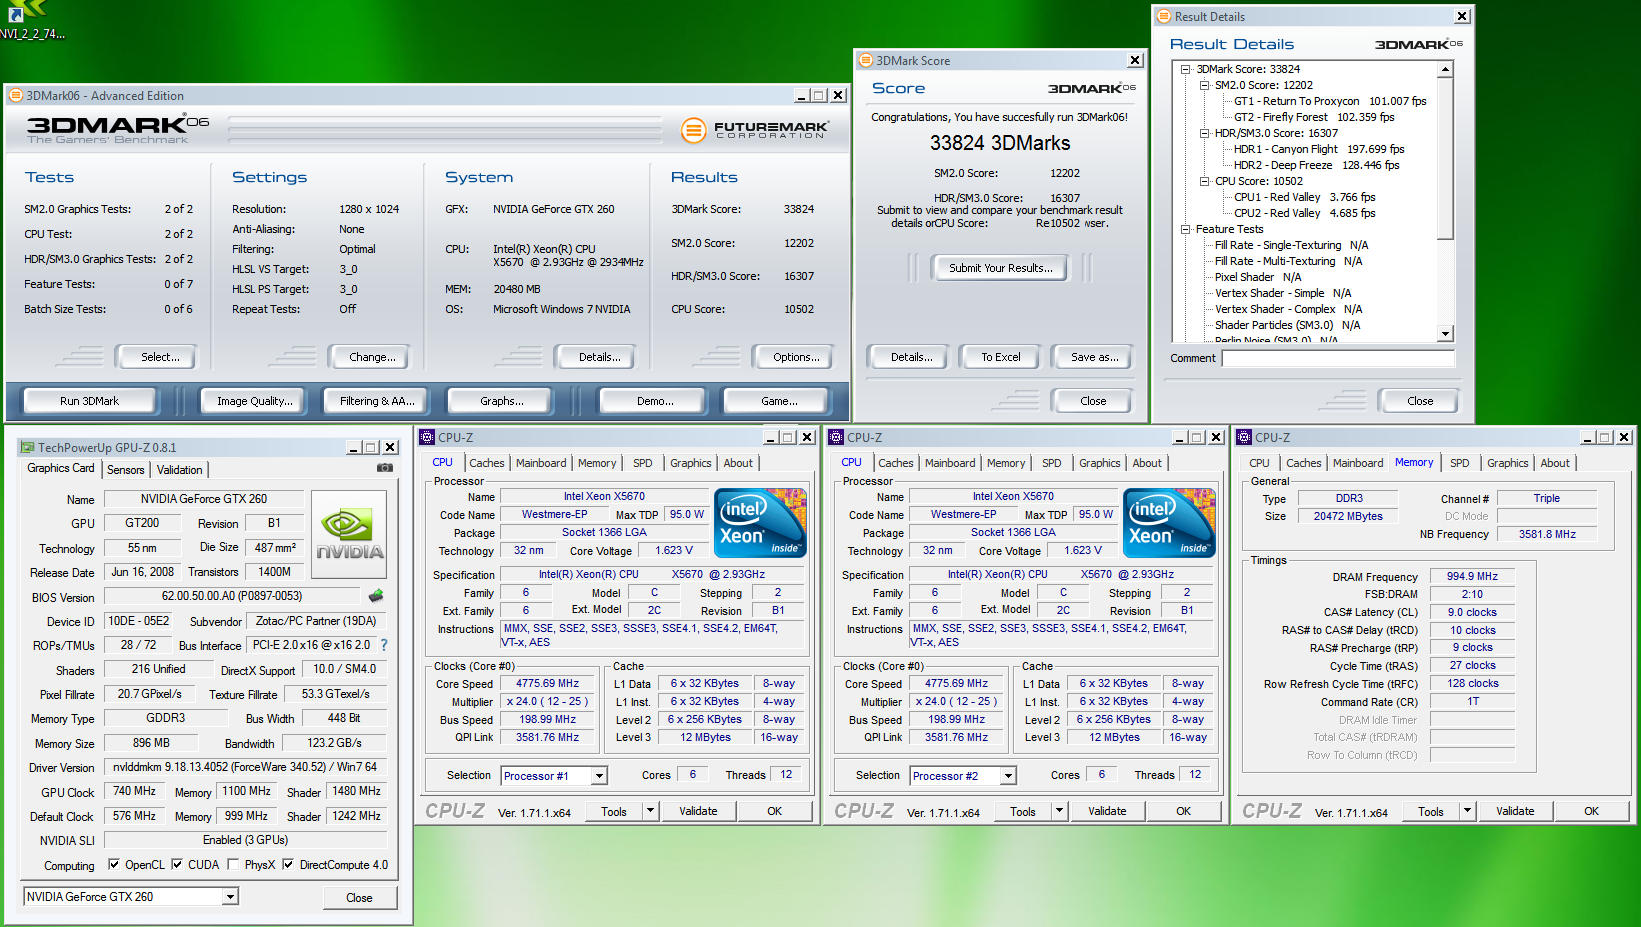The image size is (1641, 927).
Task: Open Filtering & AA... settings
Action: (x=377, y=401)
